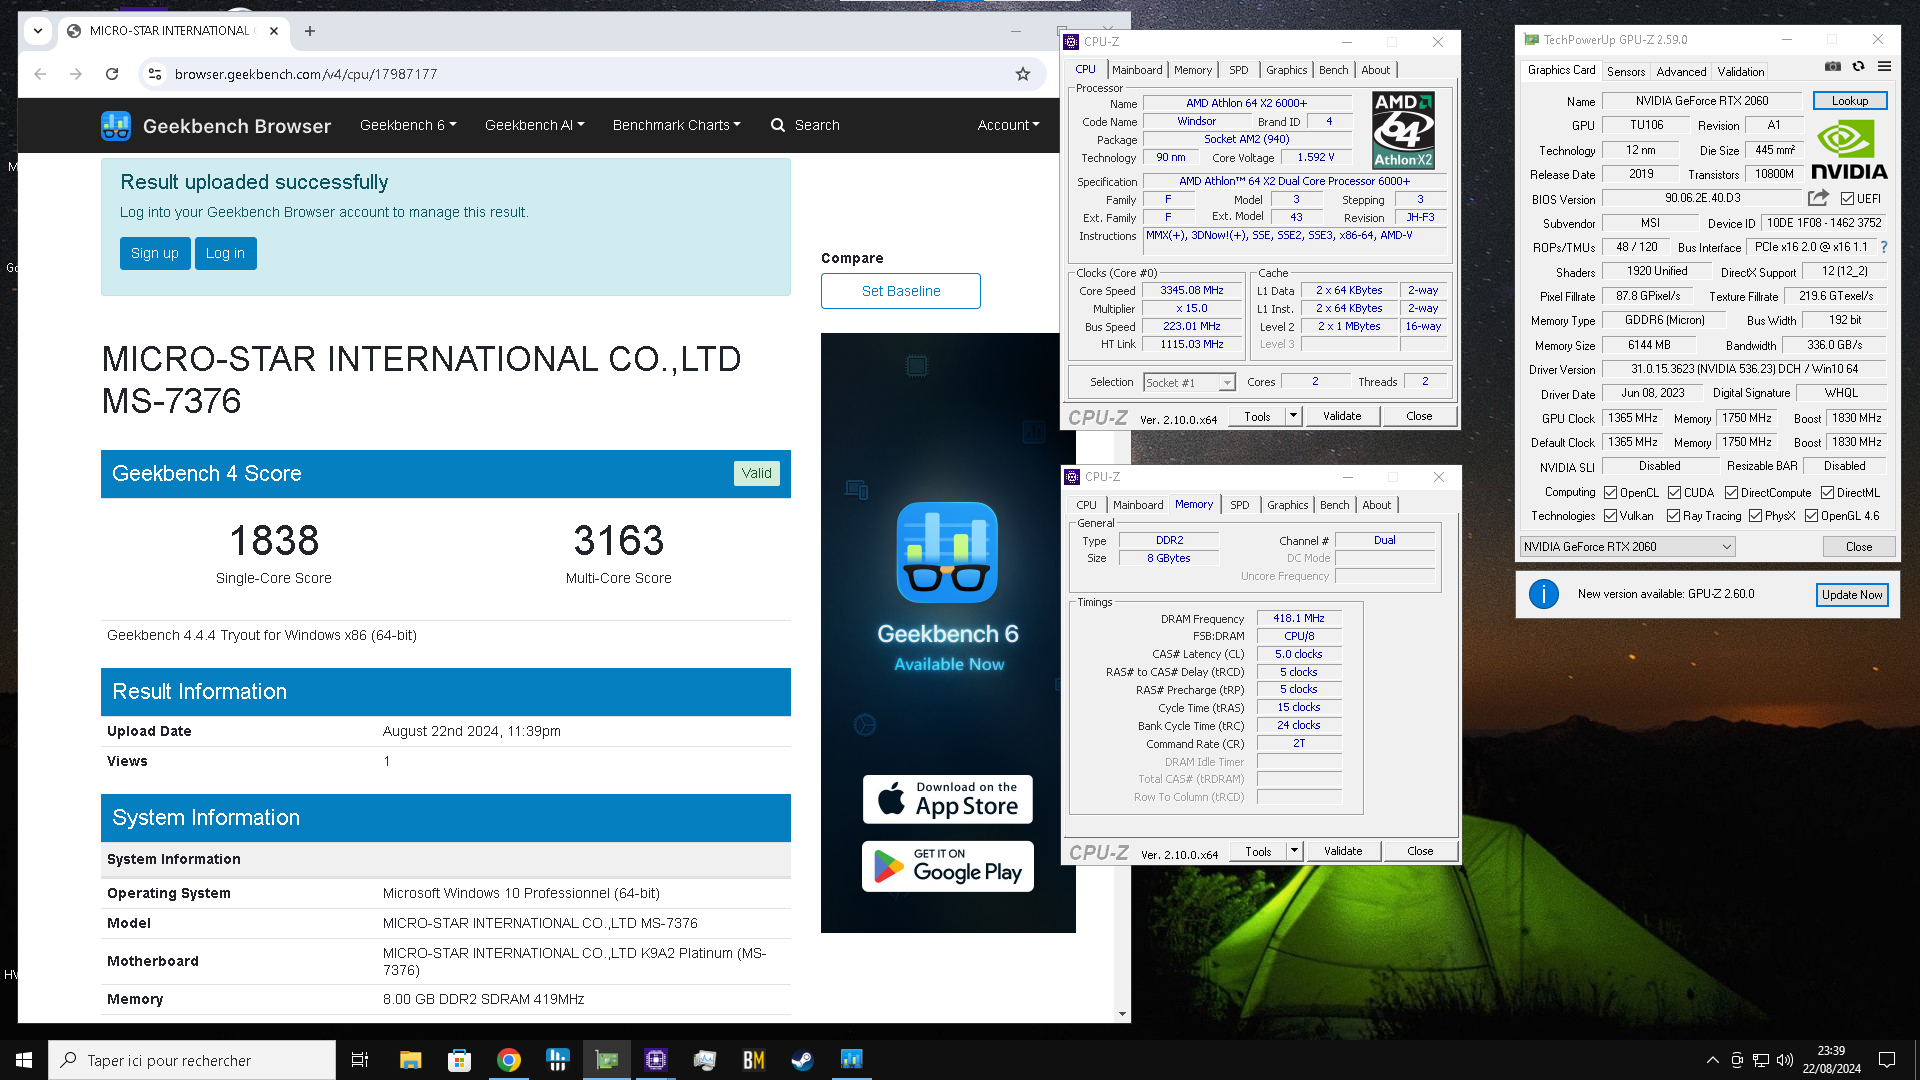Open the Socket #1 selection dropdown

(1189, 382)
